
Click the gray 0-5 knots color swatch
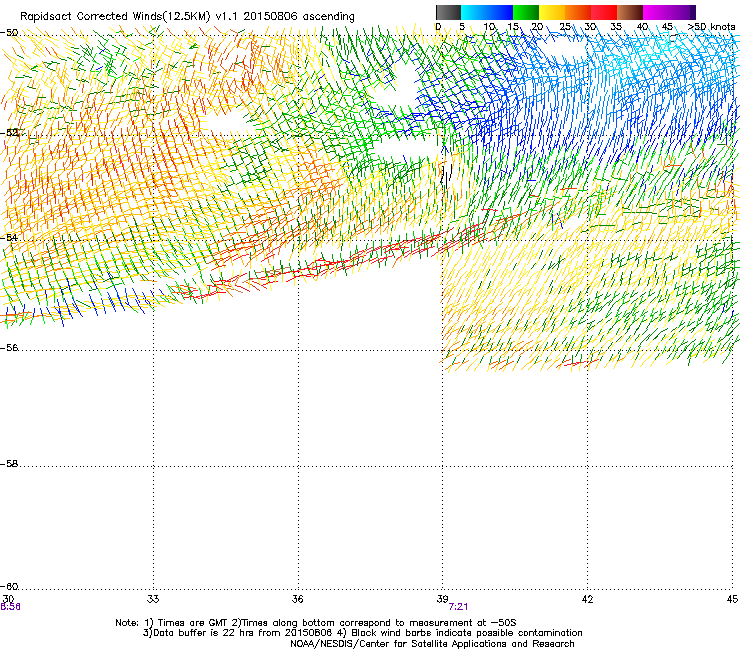pos(448,12)
